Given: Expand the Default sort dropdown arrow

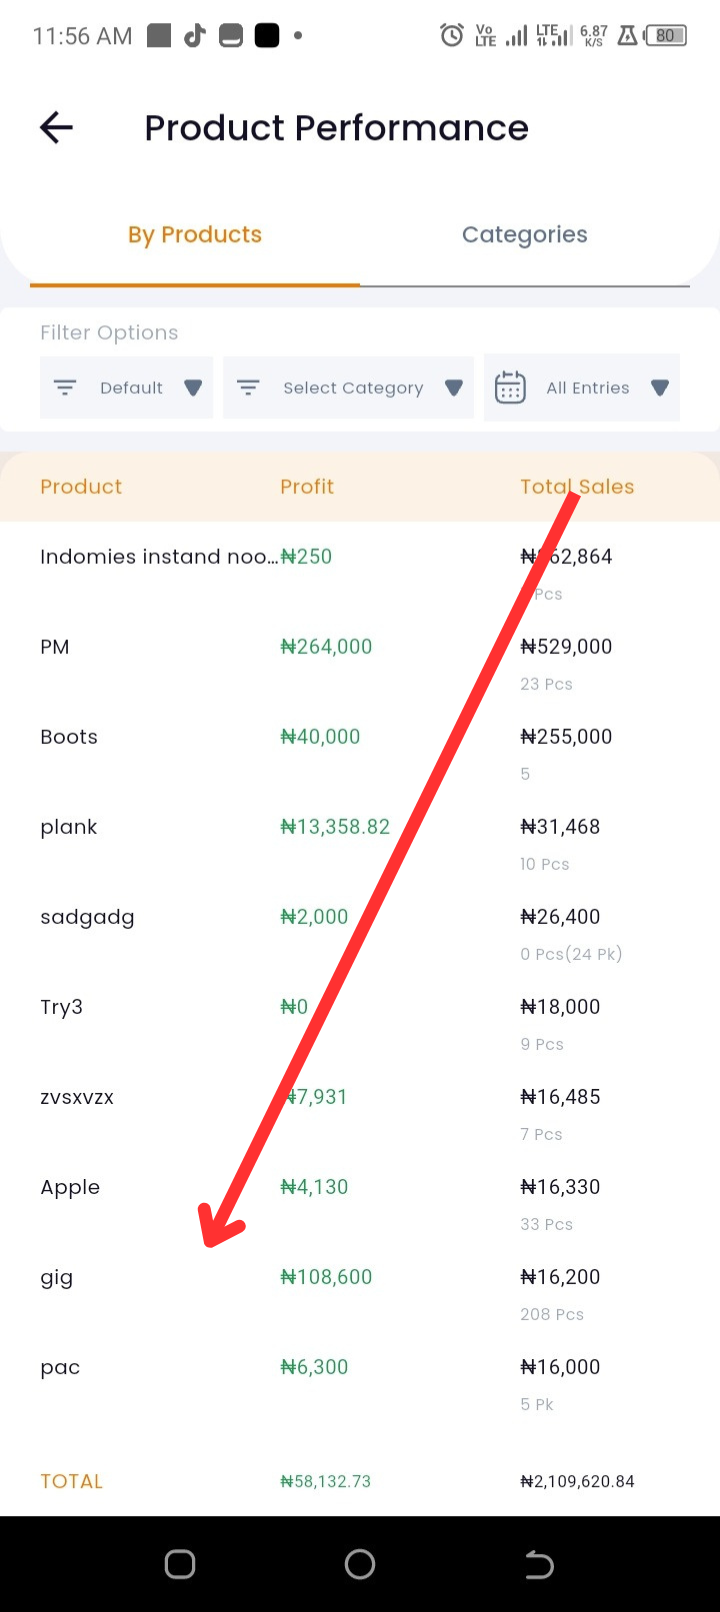Looking at the screenshot, I should tap(193, 387).
